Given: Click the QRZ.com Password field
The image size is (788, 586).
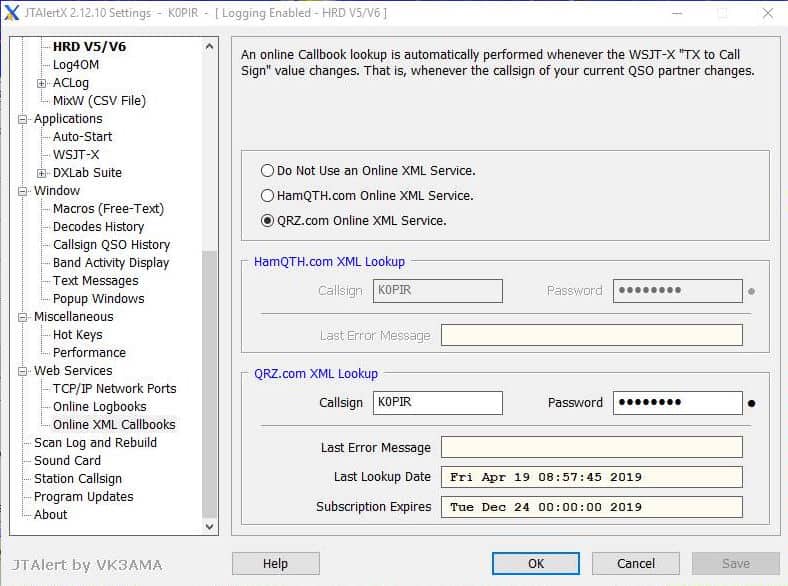Looking at the screenshot, I should 677,403.
